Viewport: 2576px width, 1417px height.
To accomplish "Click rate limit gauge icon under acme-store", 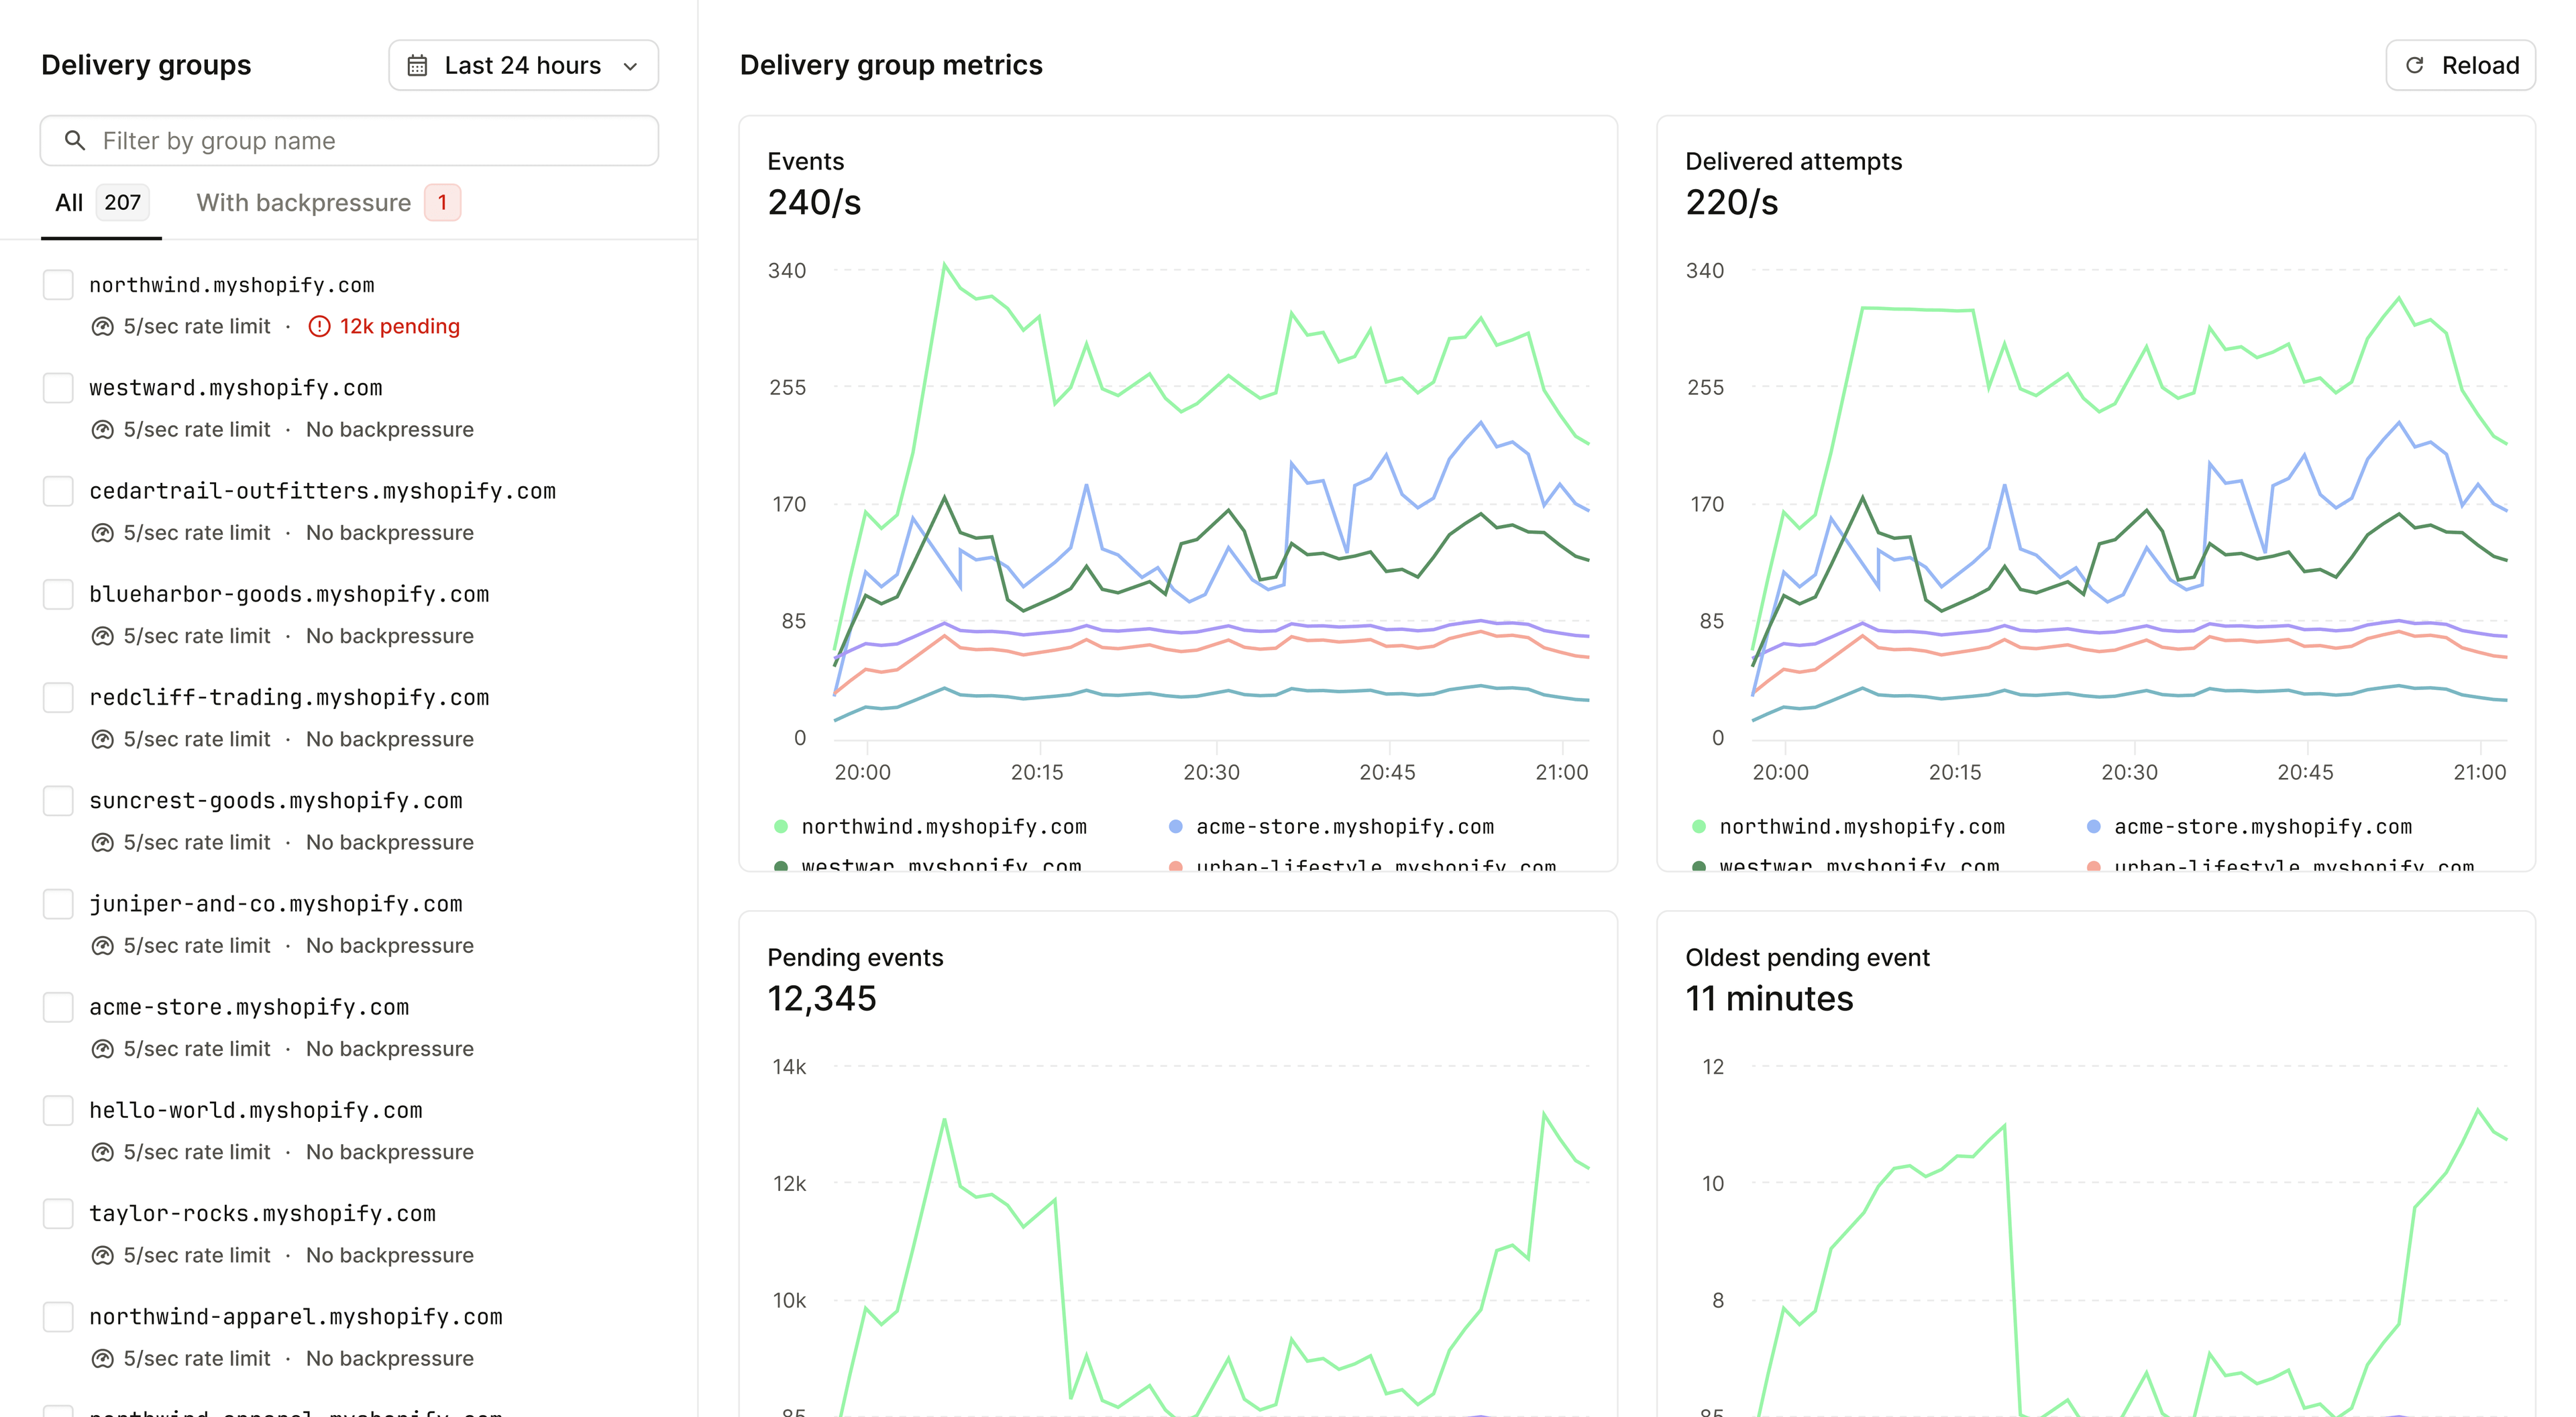I will pyautogui.click(x=102, y=1049).
